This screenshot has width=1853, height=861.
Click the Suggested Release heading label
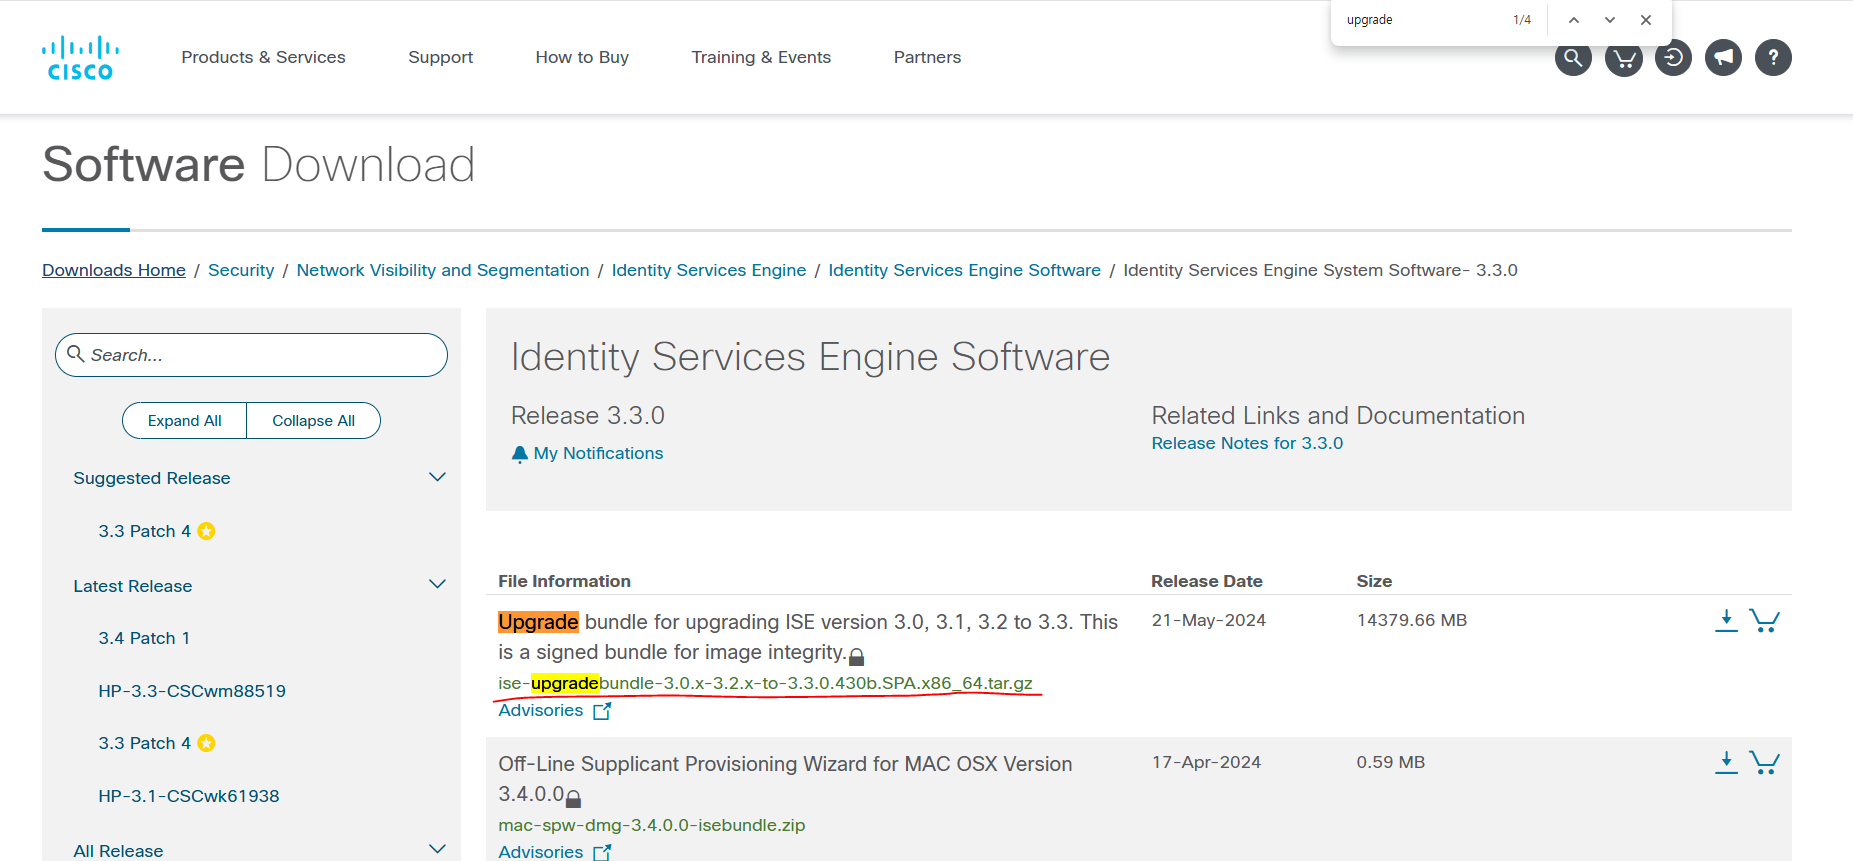click(152, 478)
